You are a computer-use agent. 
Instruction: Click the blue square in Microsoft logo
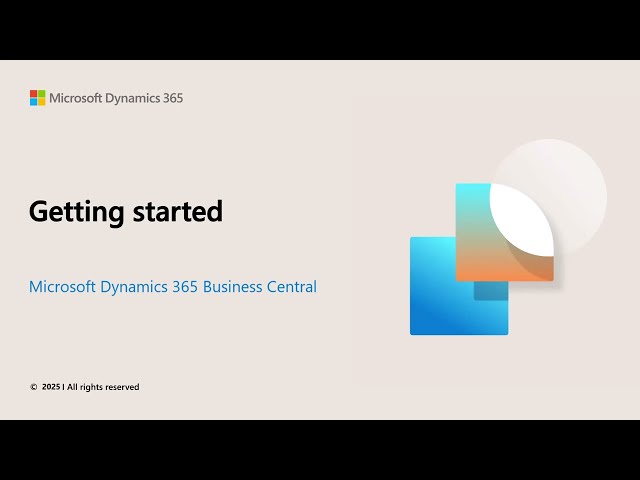tap(33, 102)
